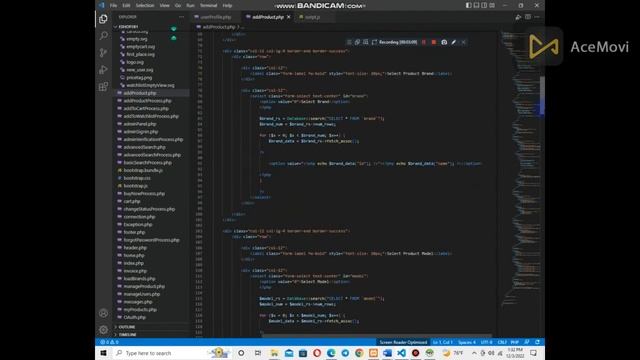The width and height of the screenshot is (640, 360).
Task: Open header.php in the explorer
Action: [x=135, y=248]
